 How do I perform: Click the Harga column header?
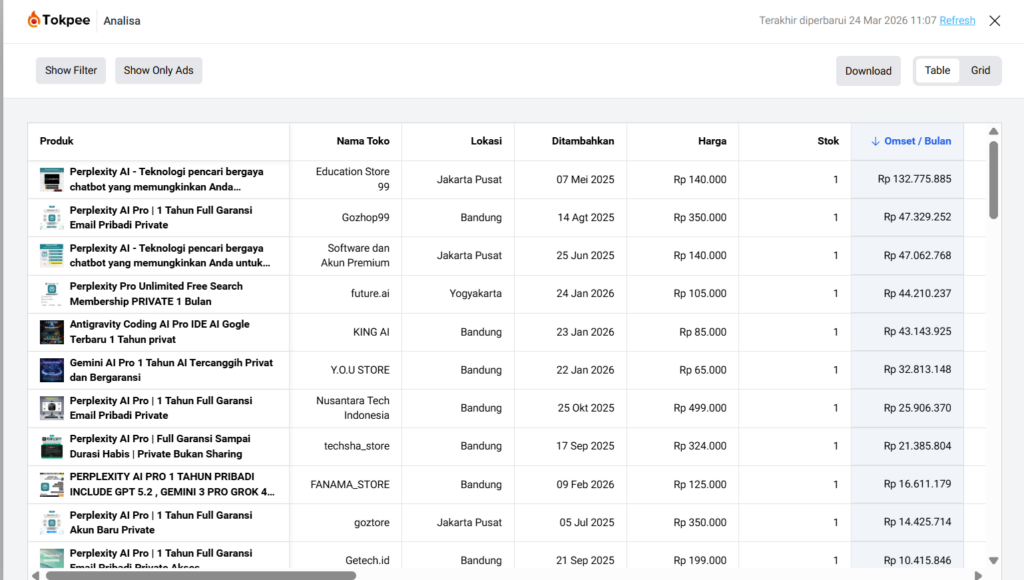point(712,142)
